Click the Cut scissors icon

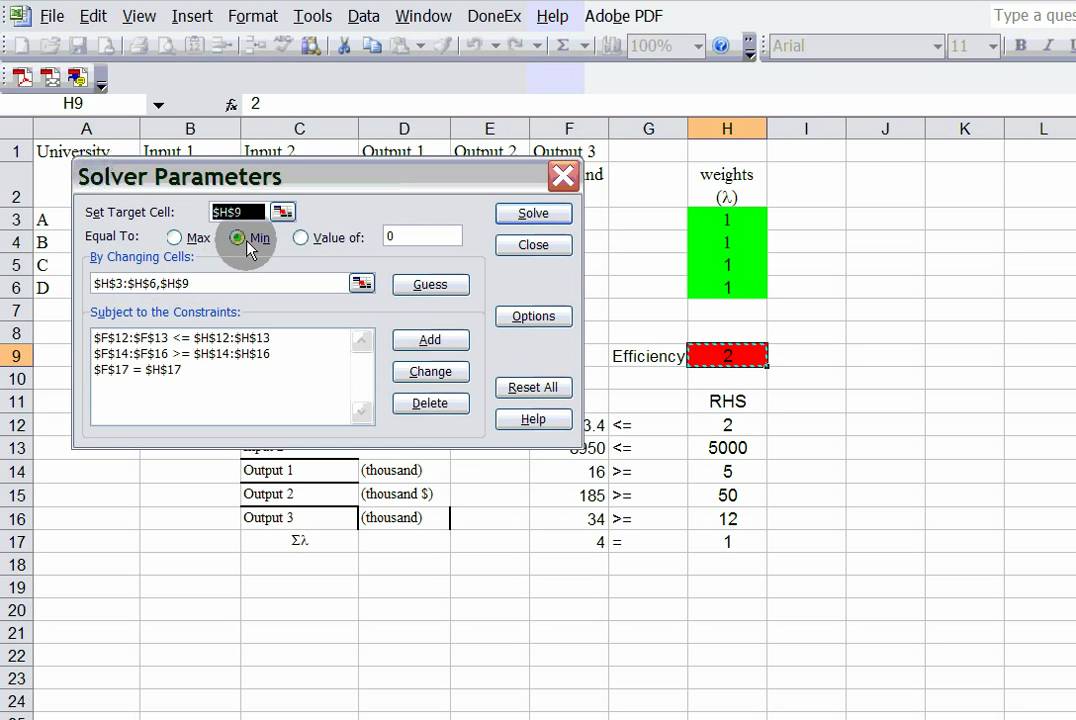coord(344,46)
